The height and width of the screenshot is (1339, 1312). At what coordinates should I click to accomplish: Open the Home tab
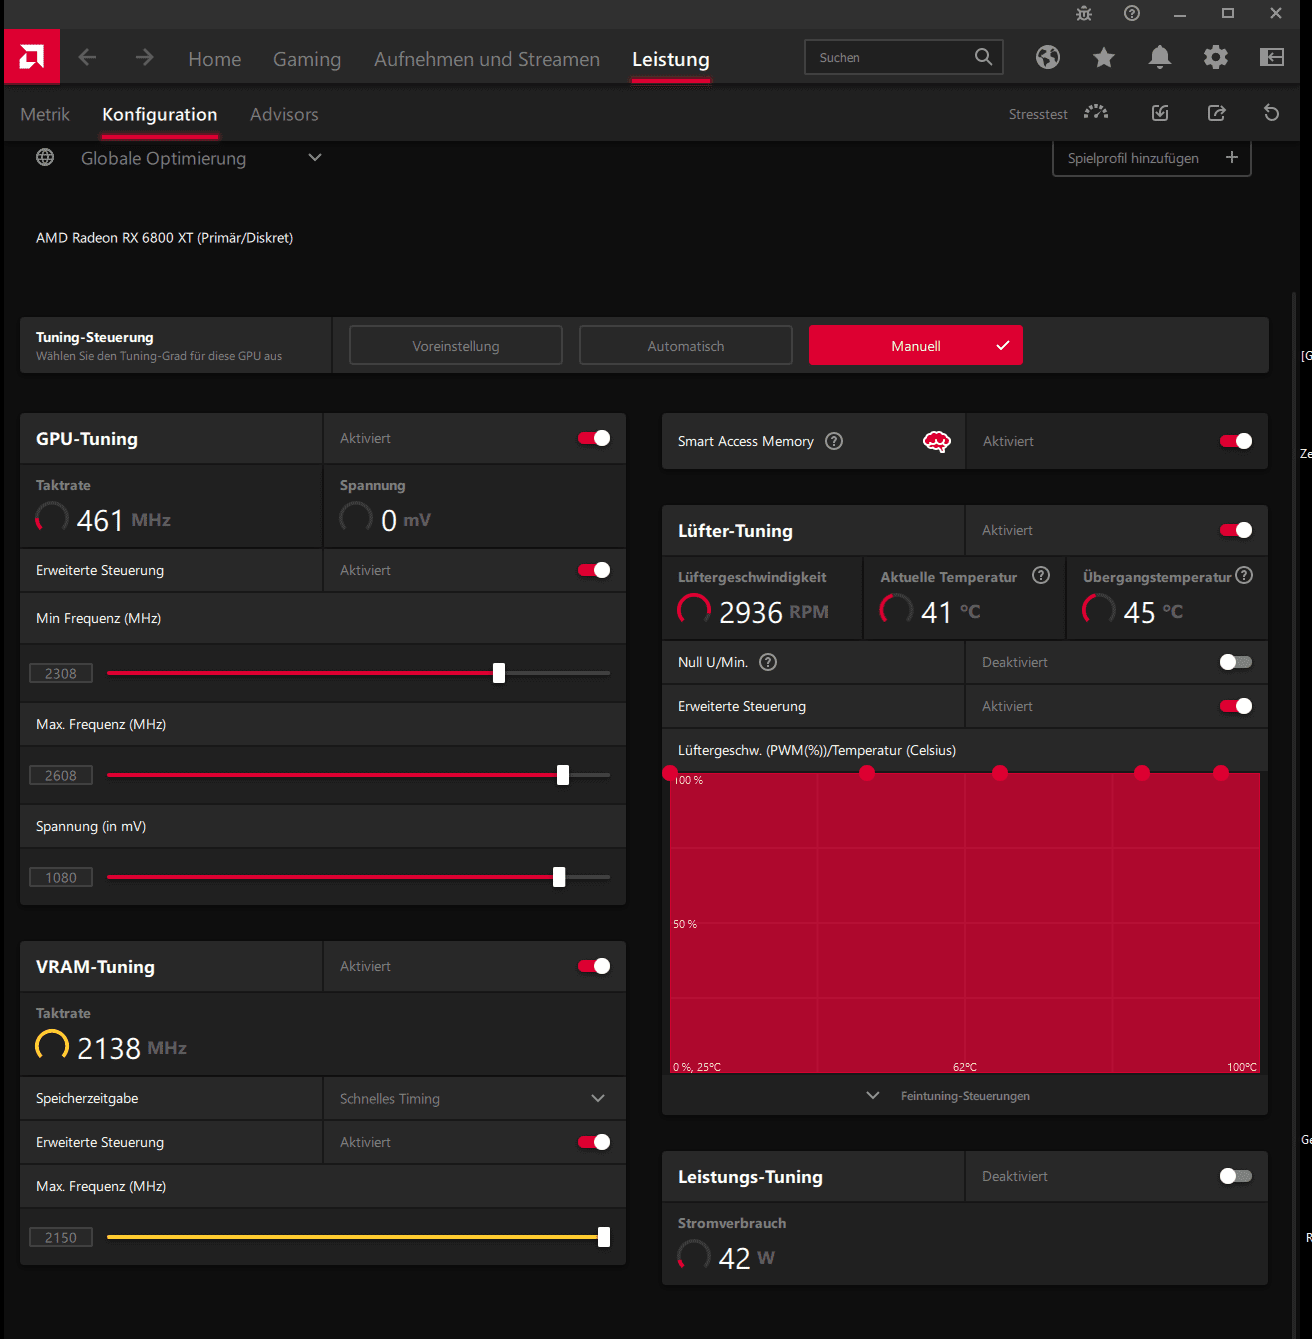[x=215, y=59]
